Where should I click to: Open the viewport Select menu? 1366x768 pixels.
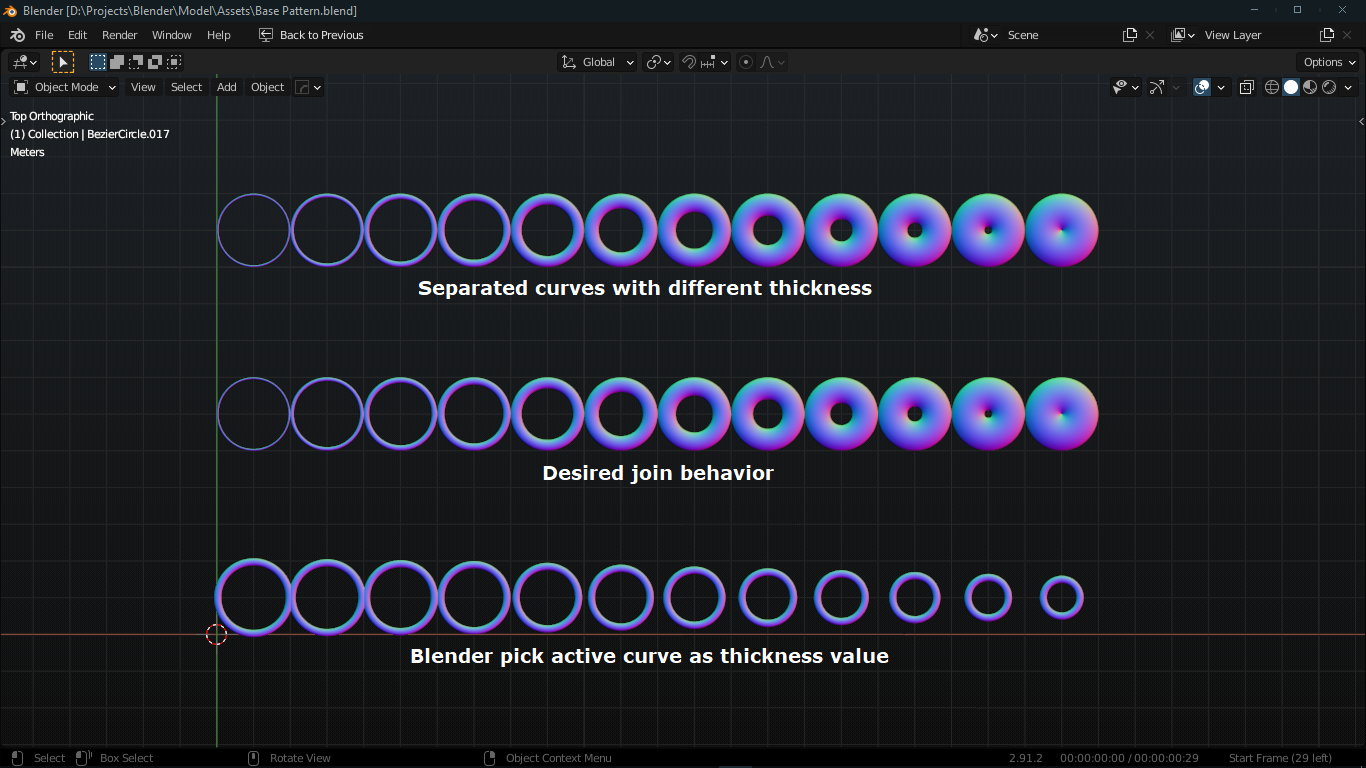click(186, 87)
